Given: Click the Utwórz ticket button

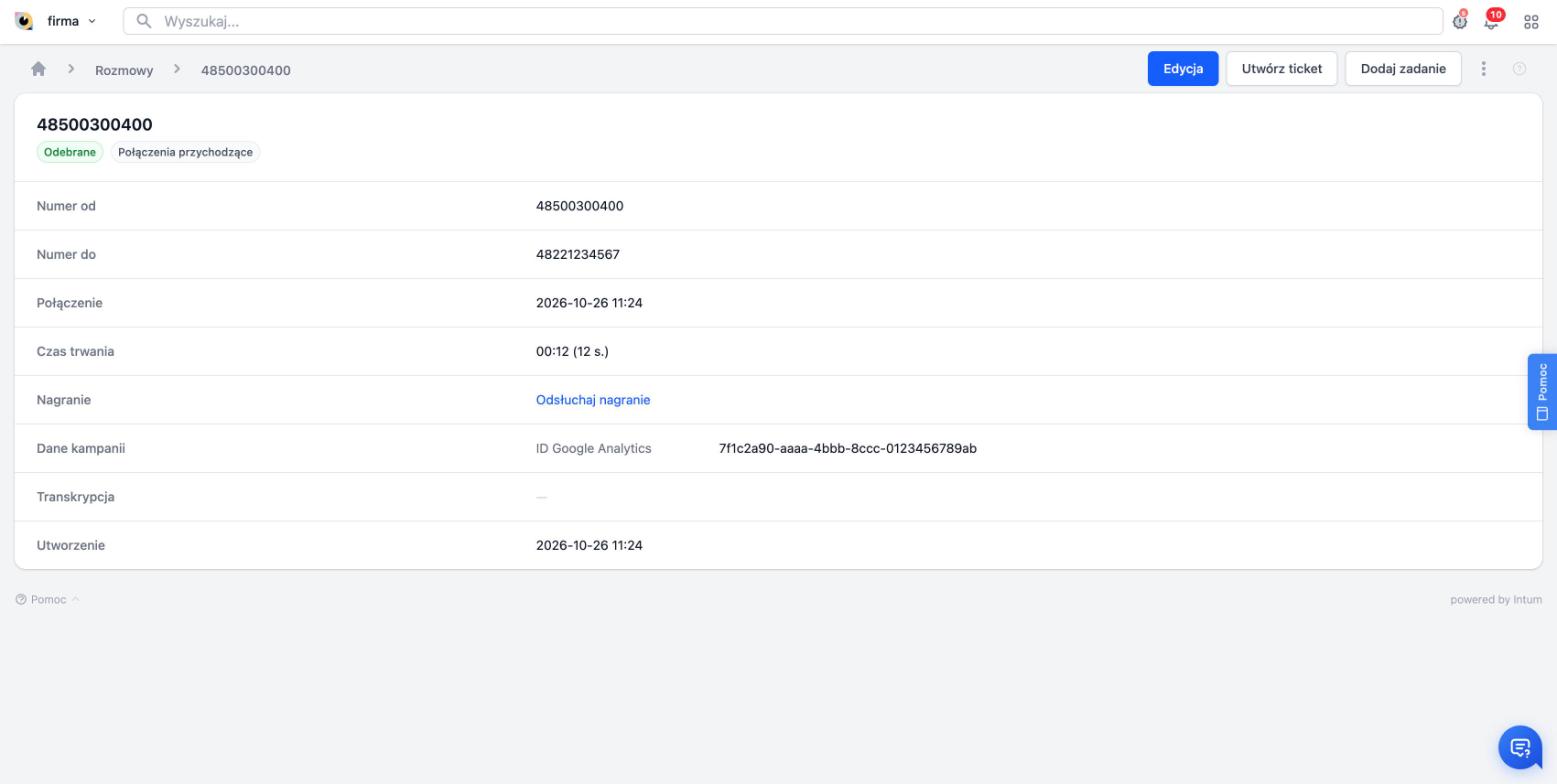Looking at the screenshot, I should pos(1282,69).
